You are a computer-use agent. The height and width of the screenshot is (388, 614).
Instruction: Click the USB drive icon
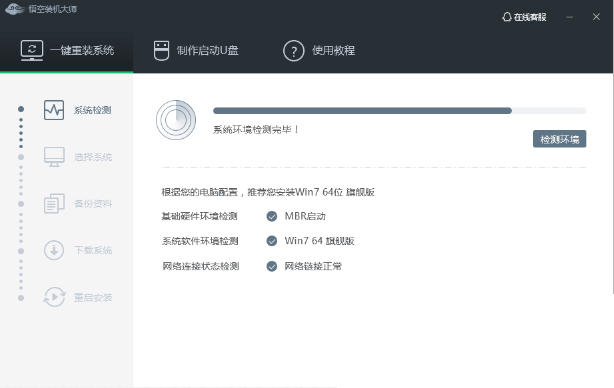point(161,51)
